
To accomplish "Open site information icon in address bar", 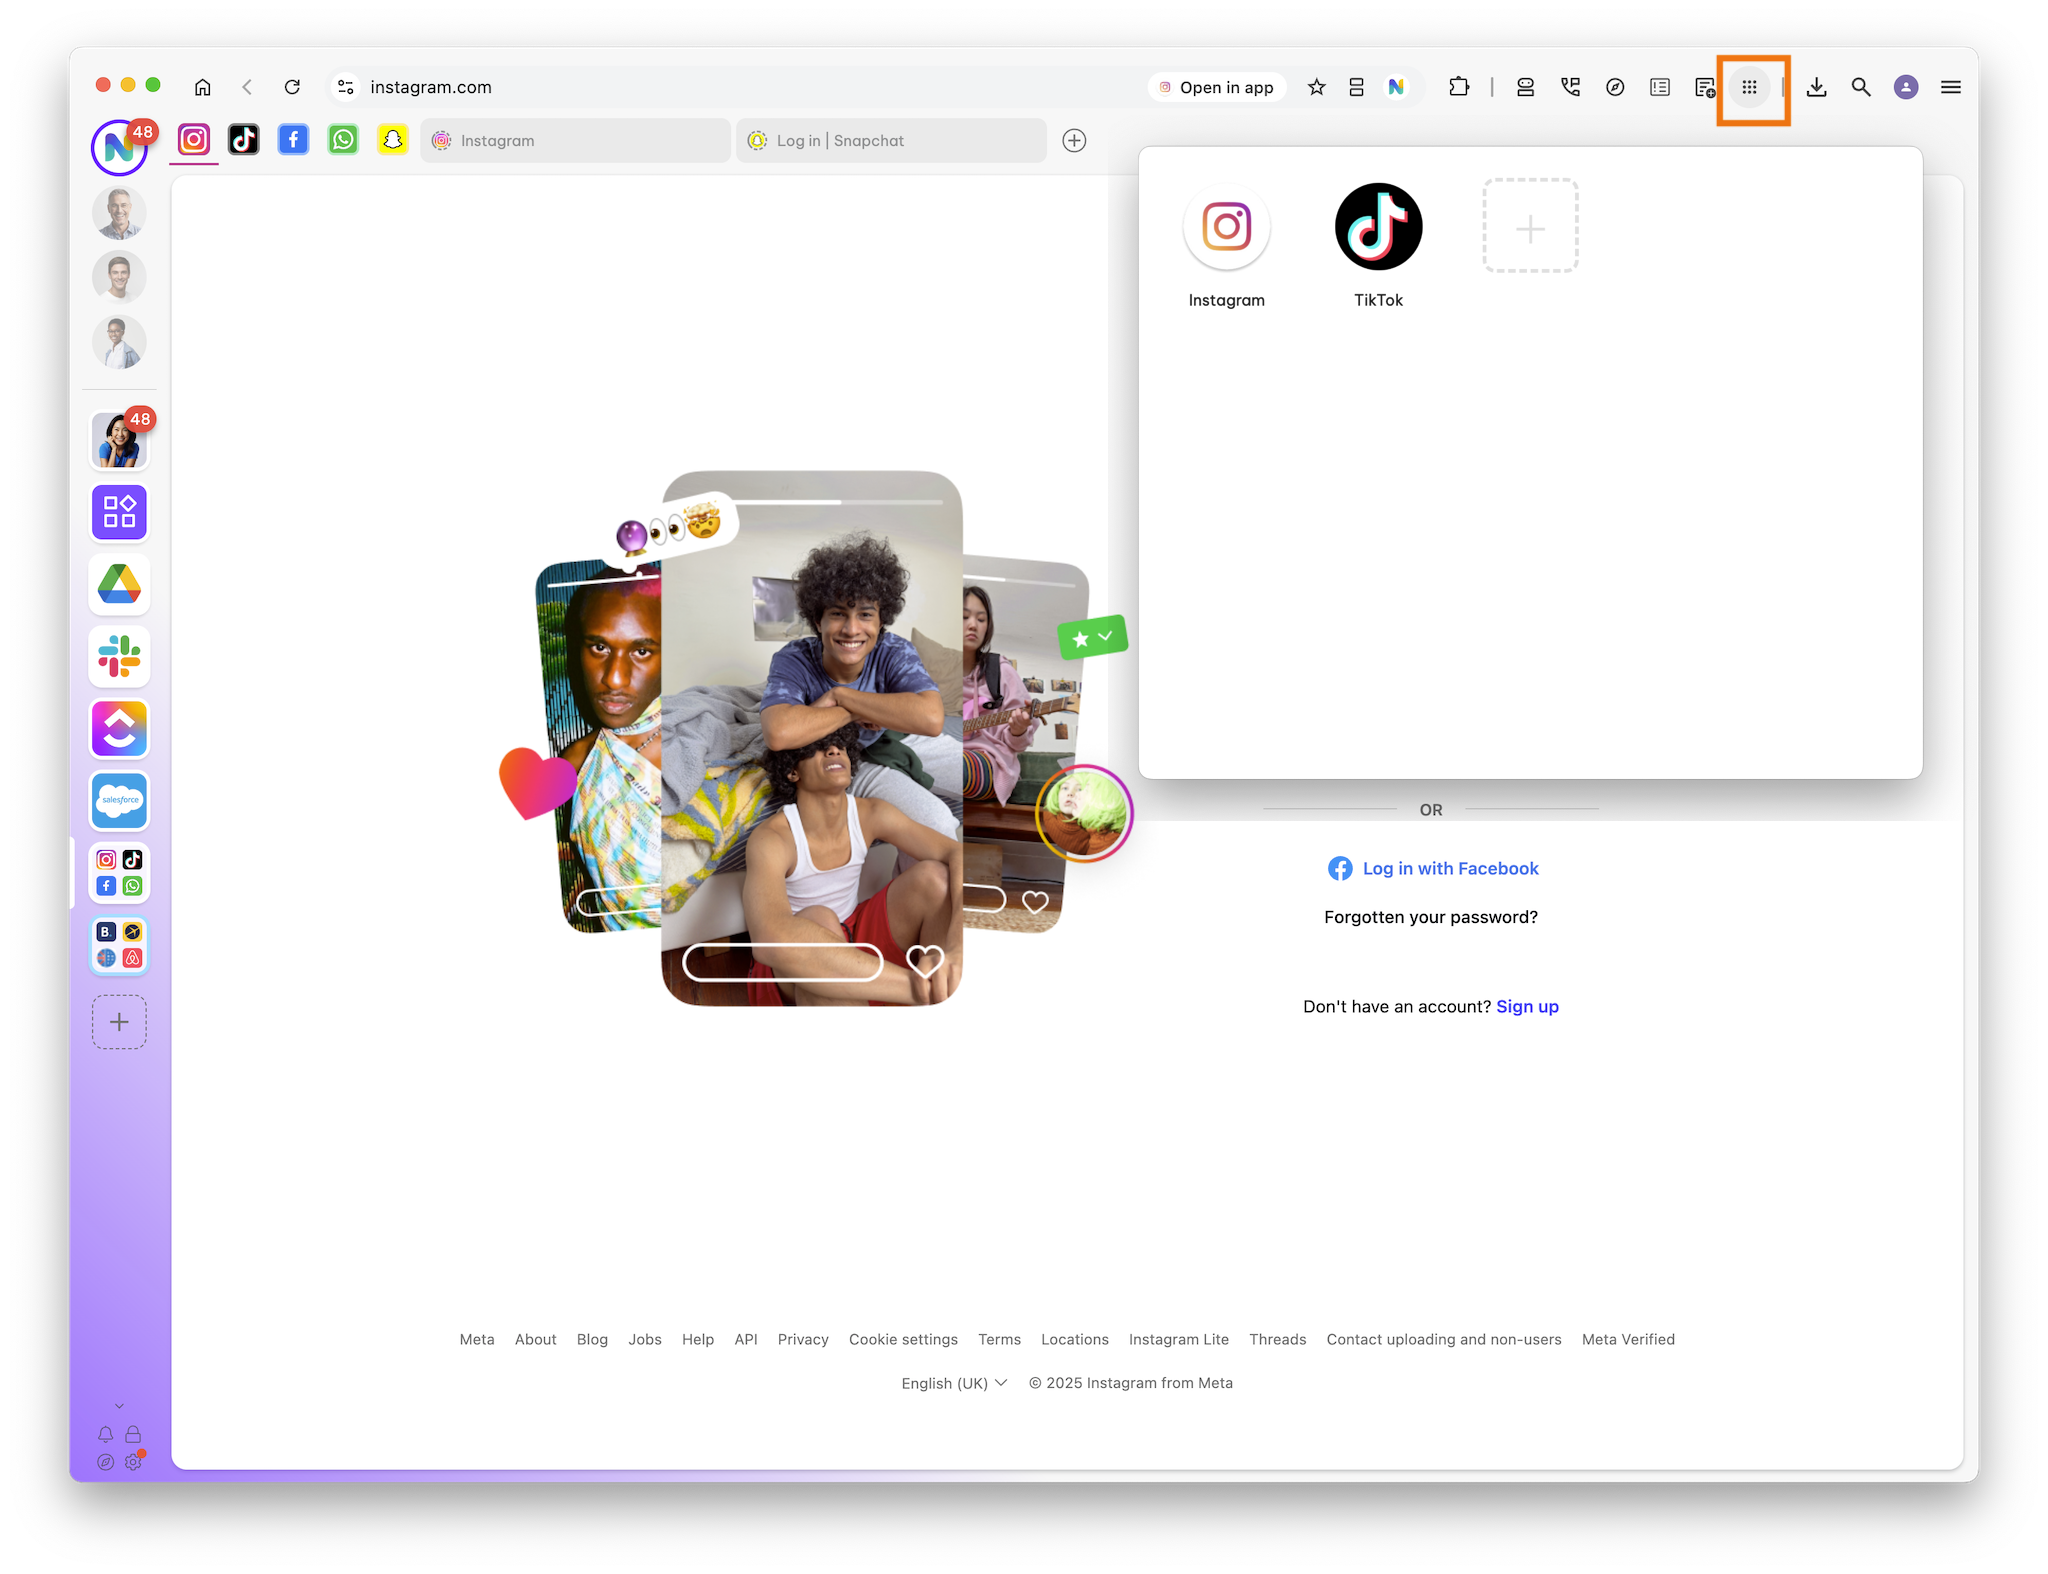I will (346, 87).
